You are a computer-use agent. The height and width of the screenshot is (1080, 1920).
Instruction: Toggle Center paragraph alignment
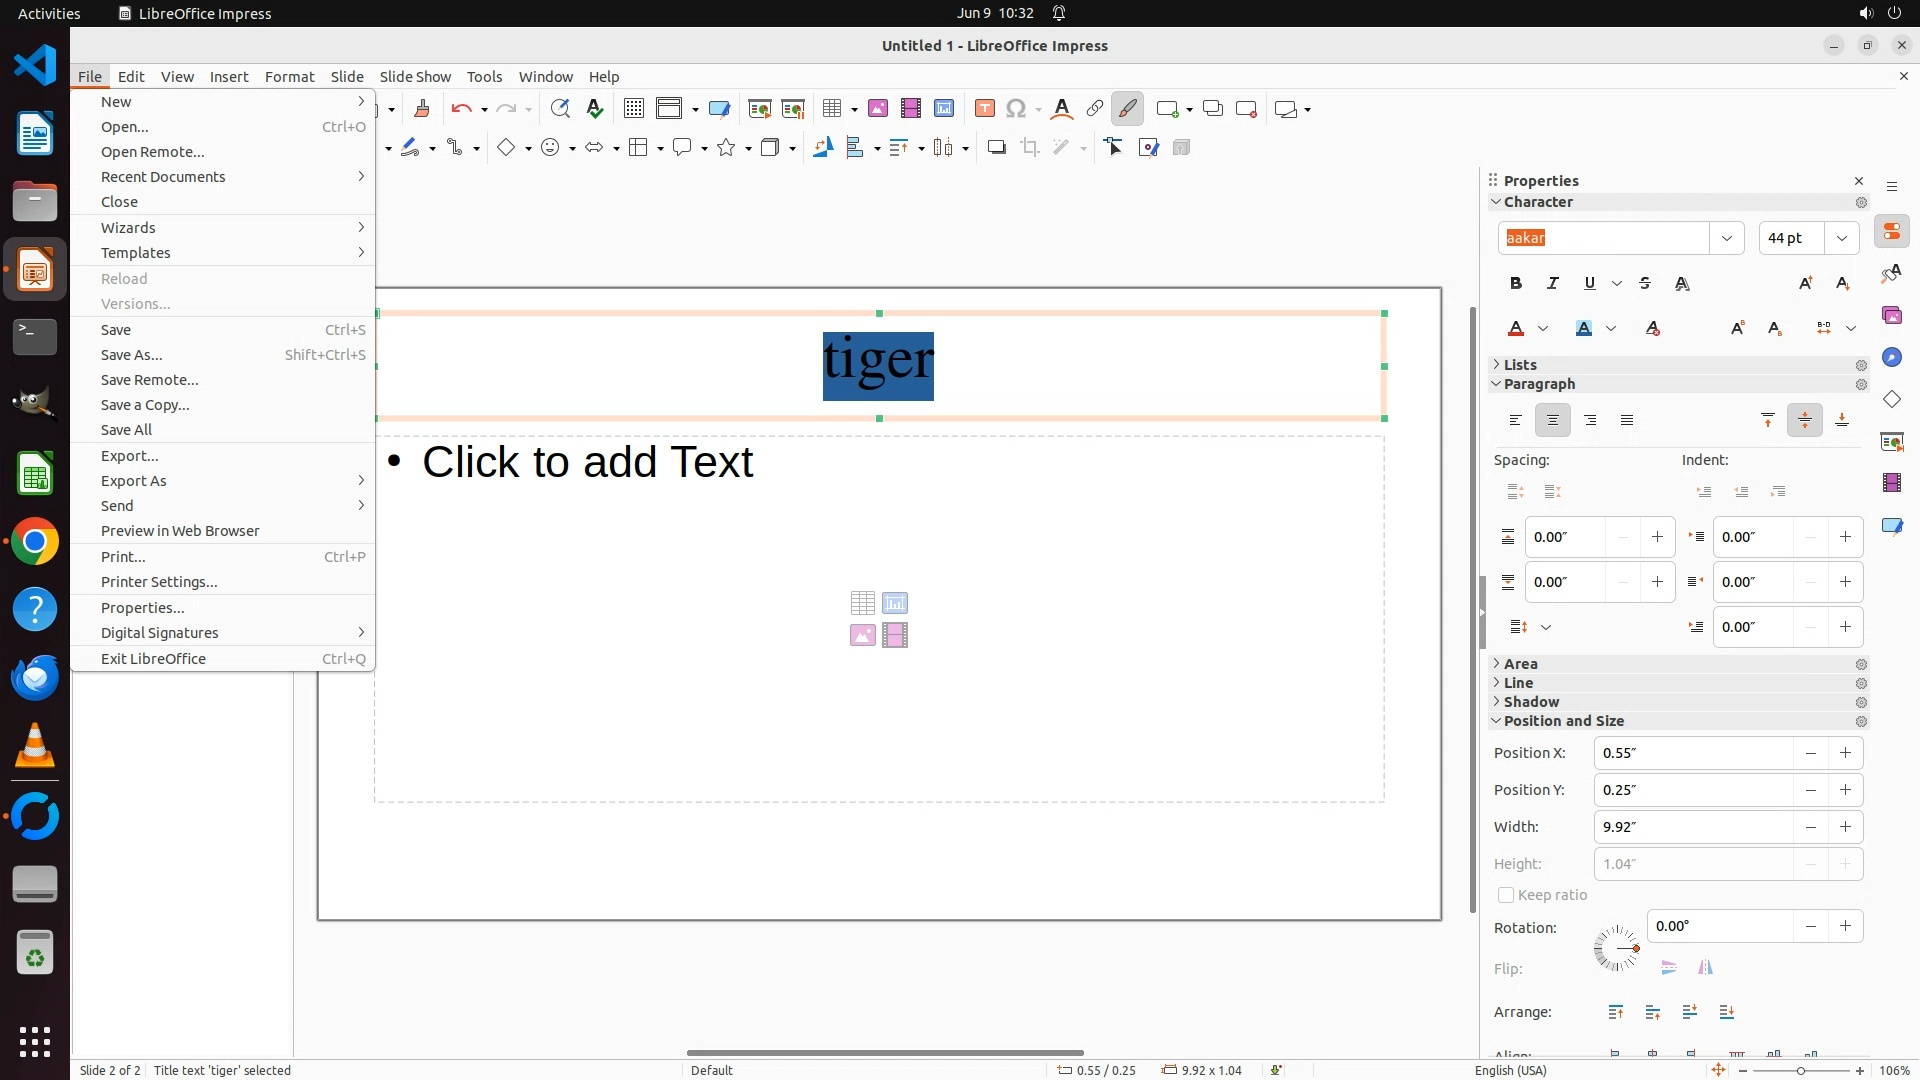point(1553,421)
